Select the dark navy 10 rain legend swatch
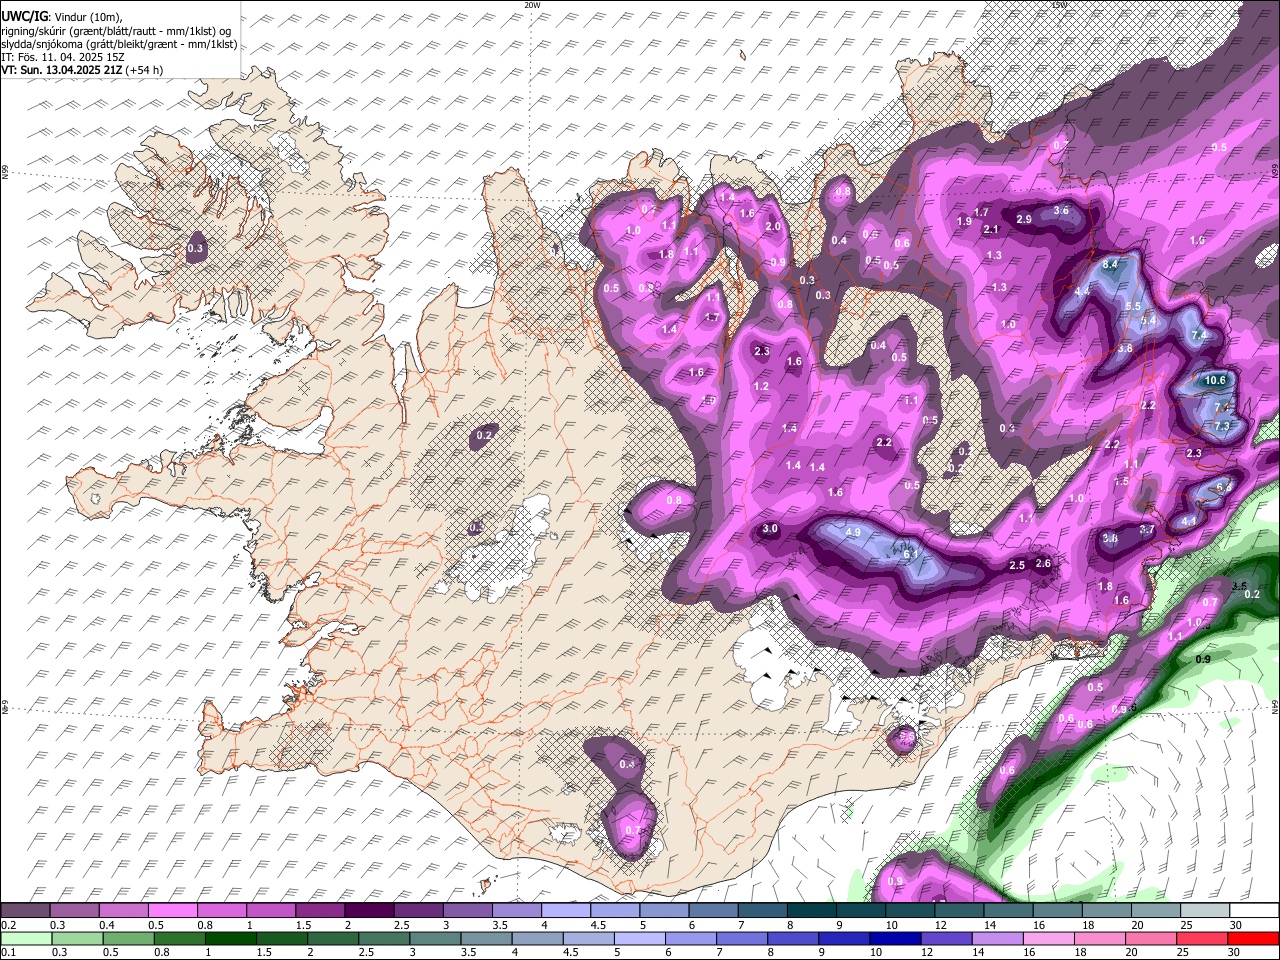 pos(895,938)
